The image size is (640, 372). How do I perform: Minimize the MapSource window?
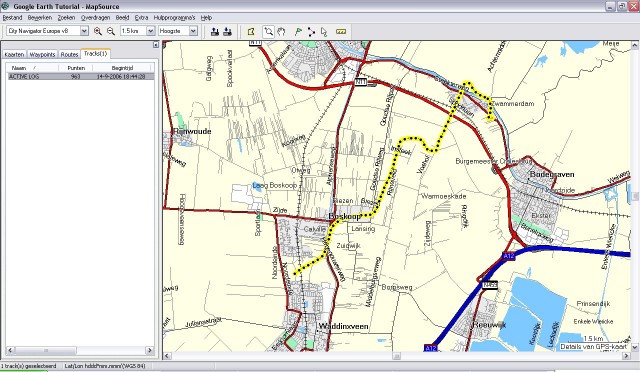610,6
